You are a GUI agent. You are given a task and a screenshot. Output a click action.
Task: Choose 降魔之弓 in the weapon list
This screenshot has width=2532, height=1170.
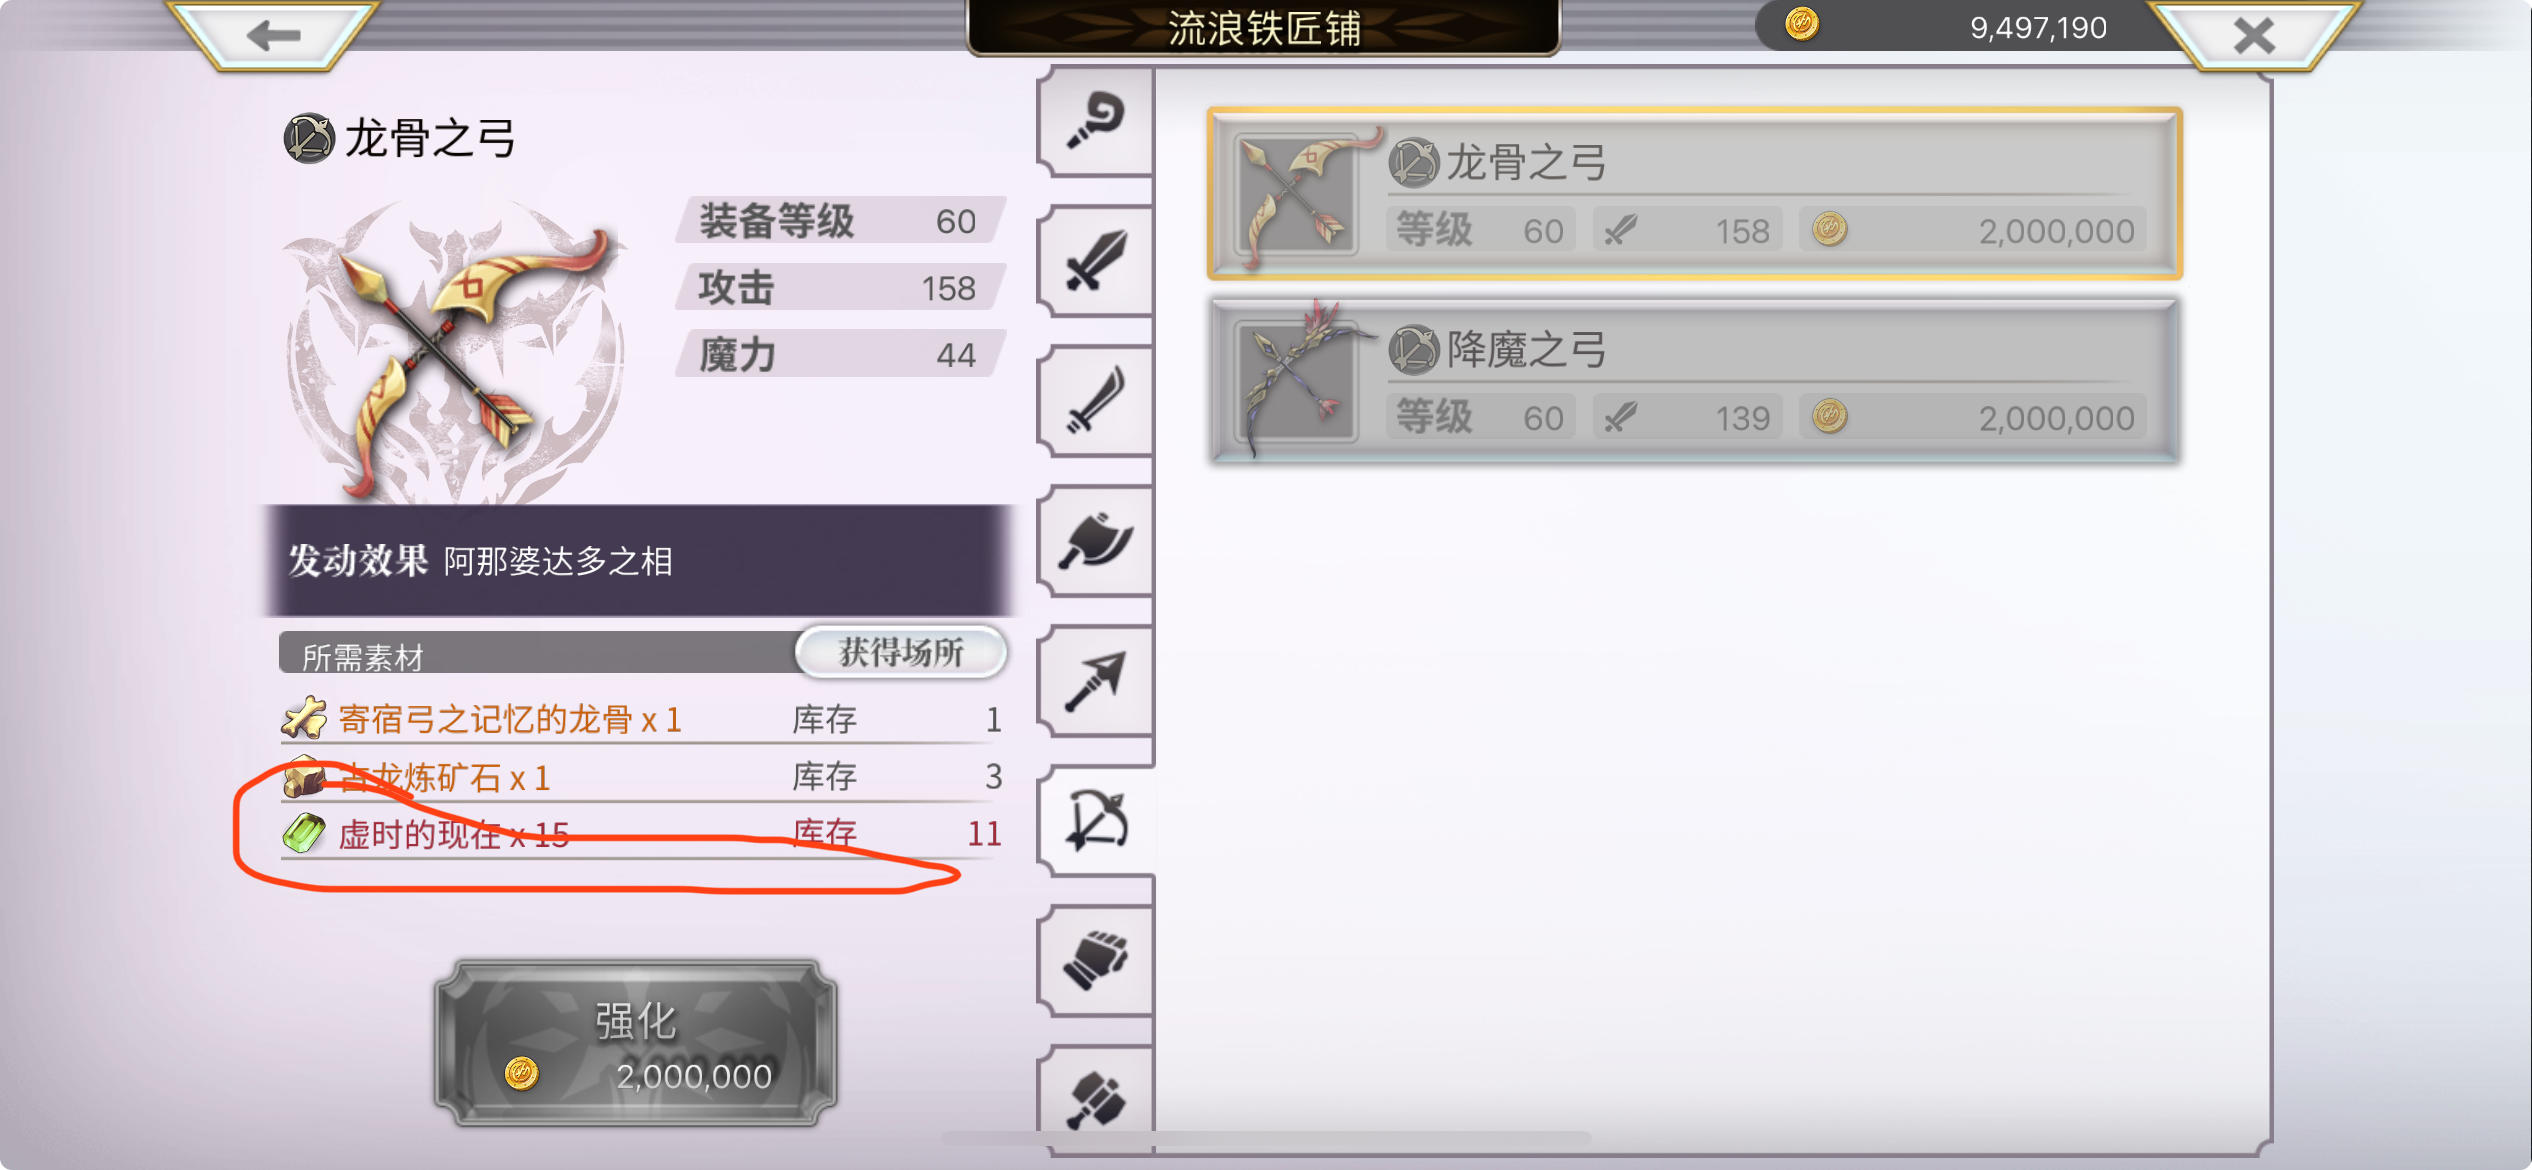(x=1694, y=380)
